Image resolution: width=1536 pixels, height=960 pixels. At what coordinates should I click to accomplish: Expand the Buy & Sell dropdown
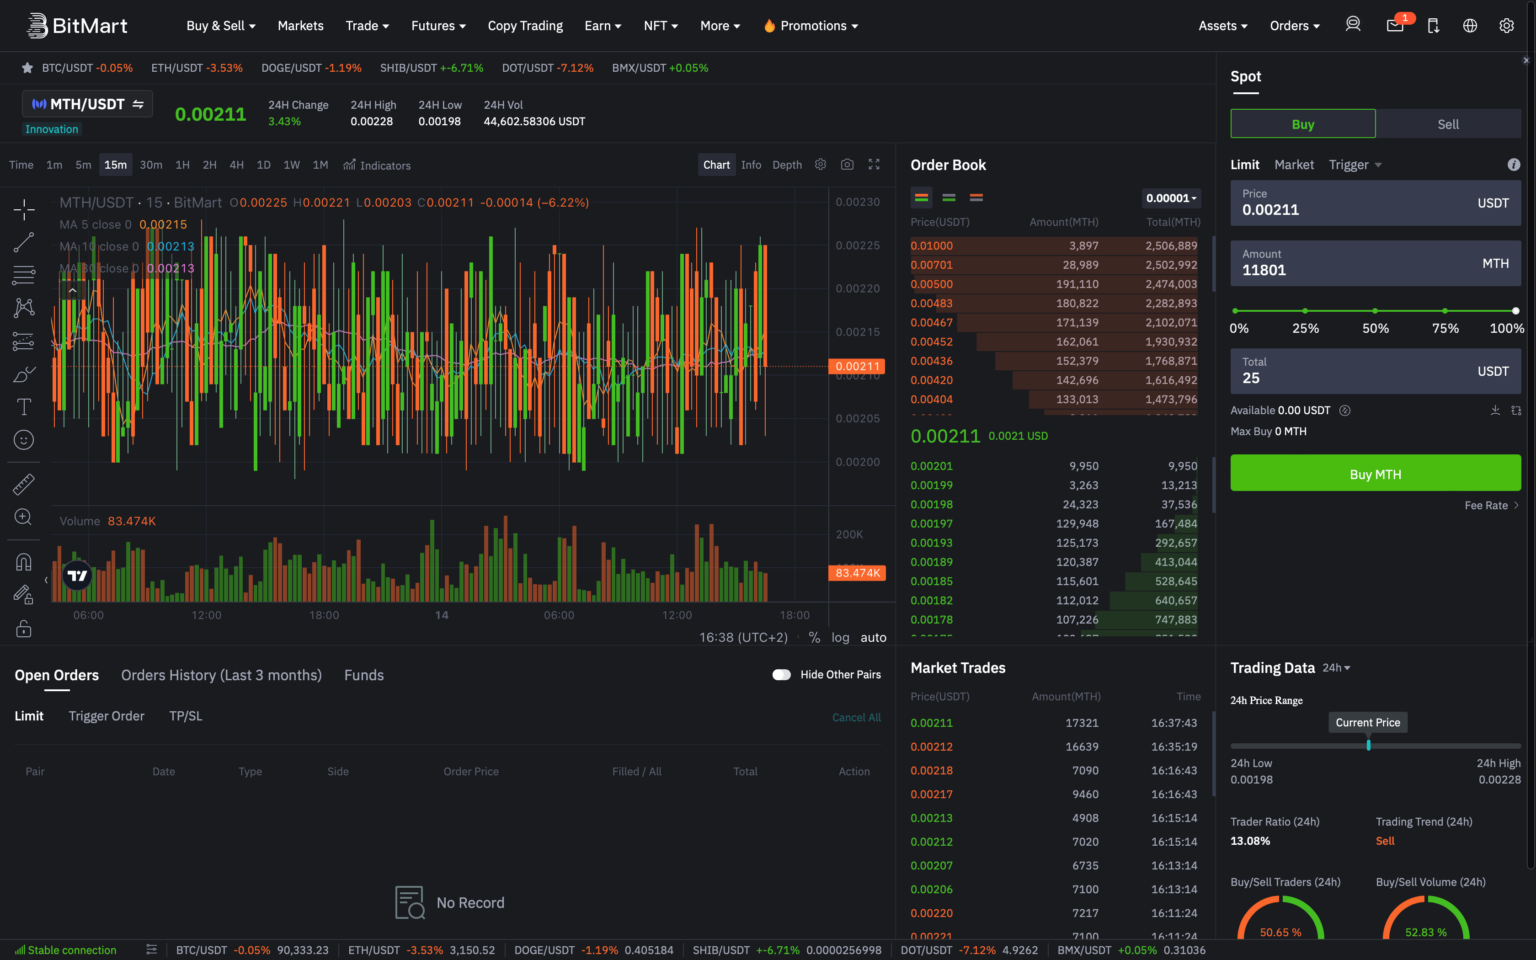point(221,26)
